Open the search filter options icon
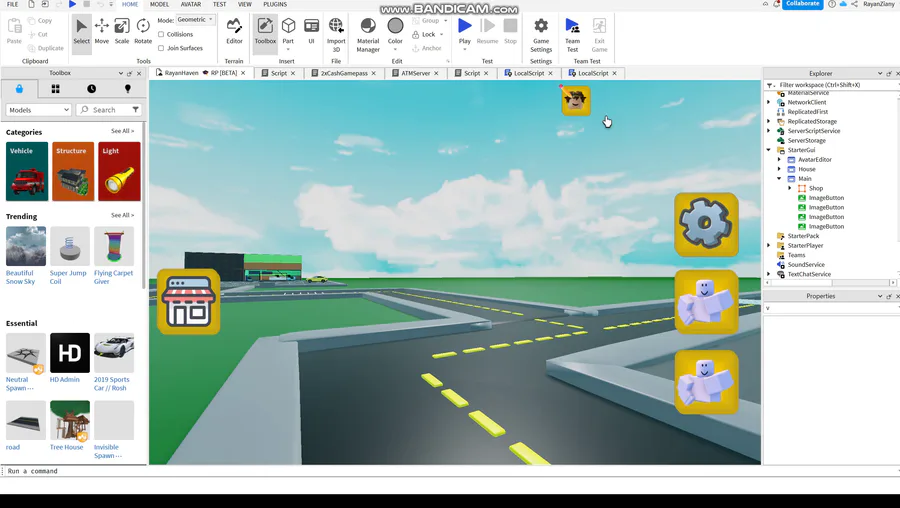 [x=135, y=110]
